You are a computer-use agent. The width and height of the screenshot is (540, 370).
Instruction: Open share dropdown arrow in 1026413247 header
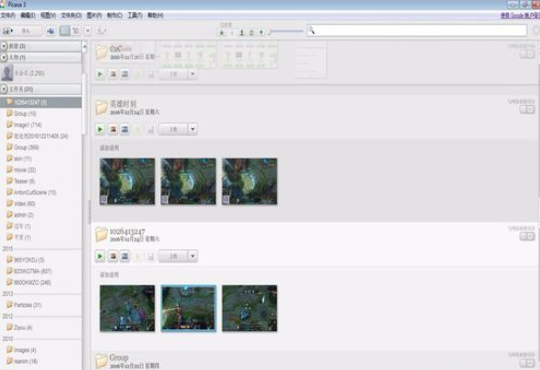193,256
